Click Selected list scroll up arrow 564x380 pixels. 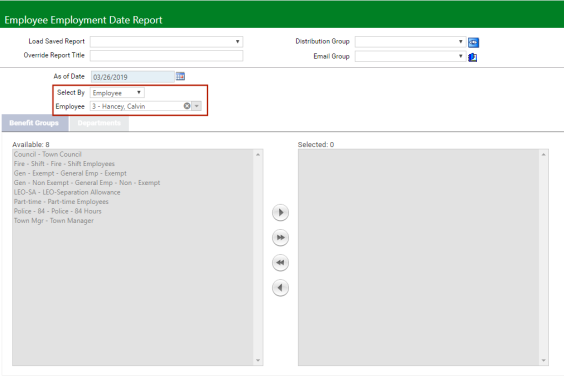(x=543, y=154)
